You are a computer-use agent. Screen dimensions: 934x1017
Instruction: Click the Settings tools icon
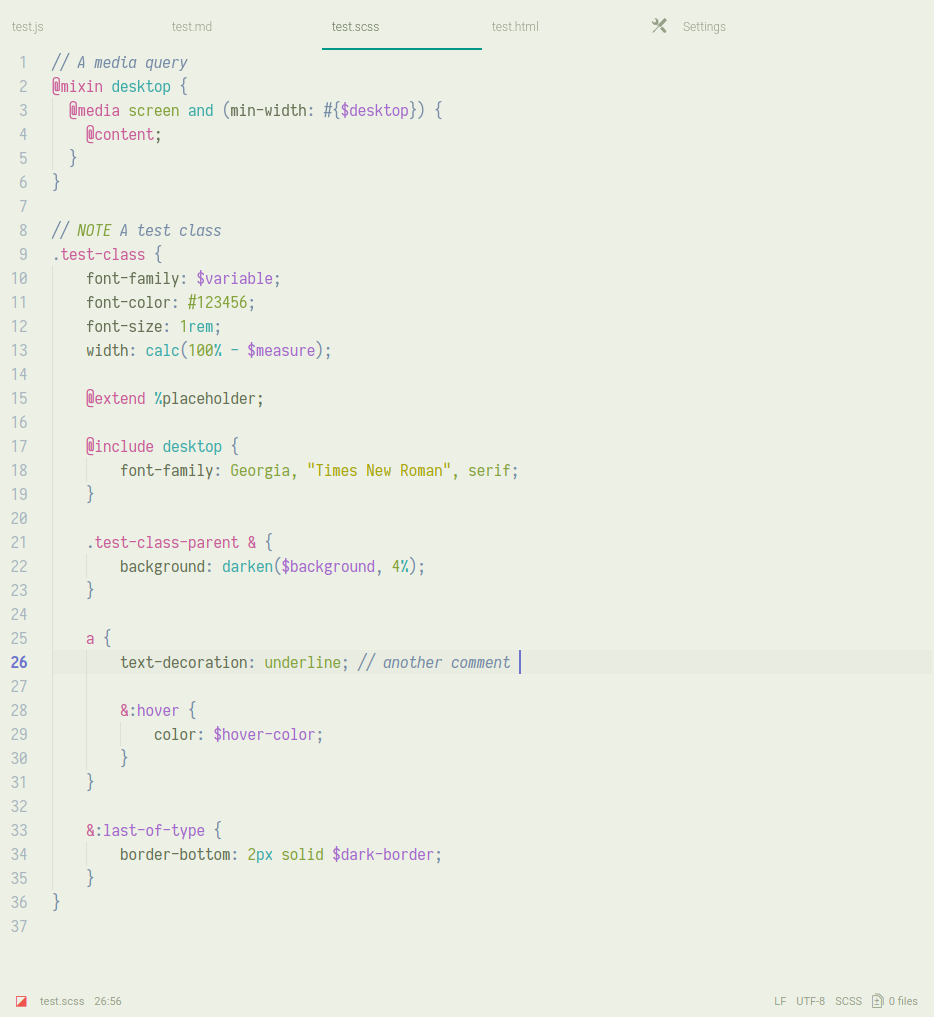point(659,26)
